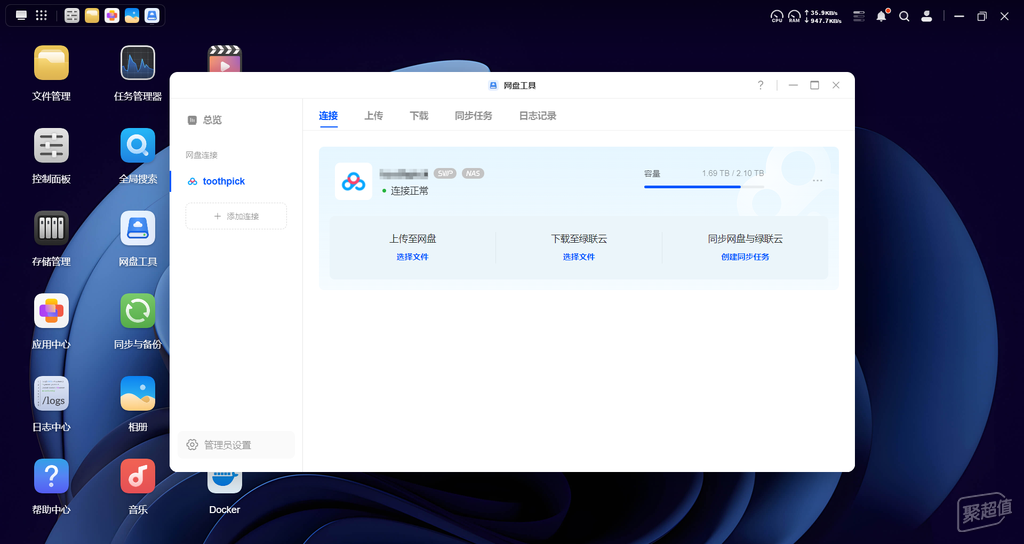The image size is (1024, 544).
Task: Click the 1.69 TB / 2.10 TB capacity text
Action: (733, 173)
